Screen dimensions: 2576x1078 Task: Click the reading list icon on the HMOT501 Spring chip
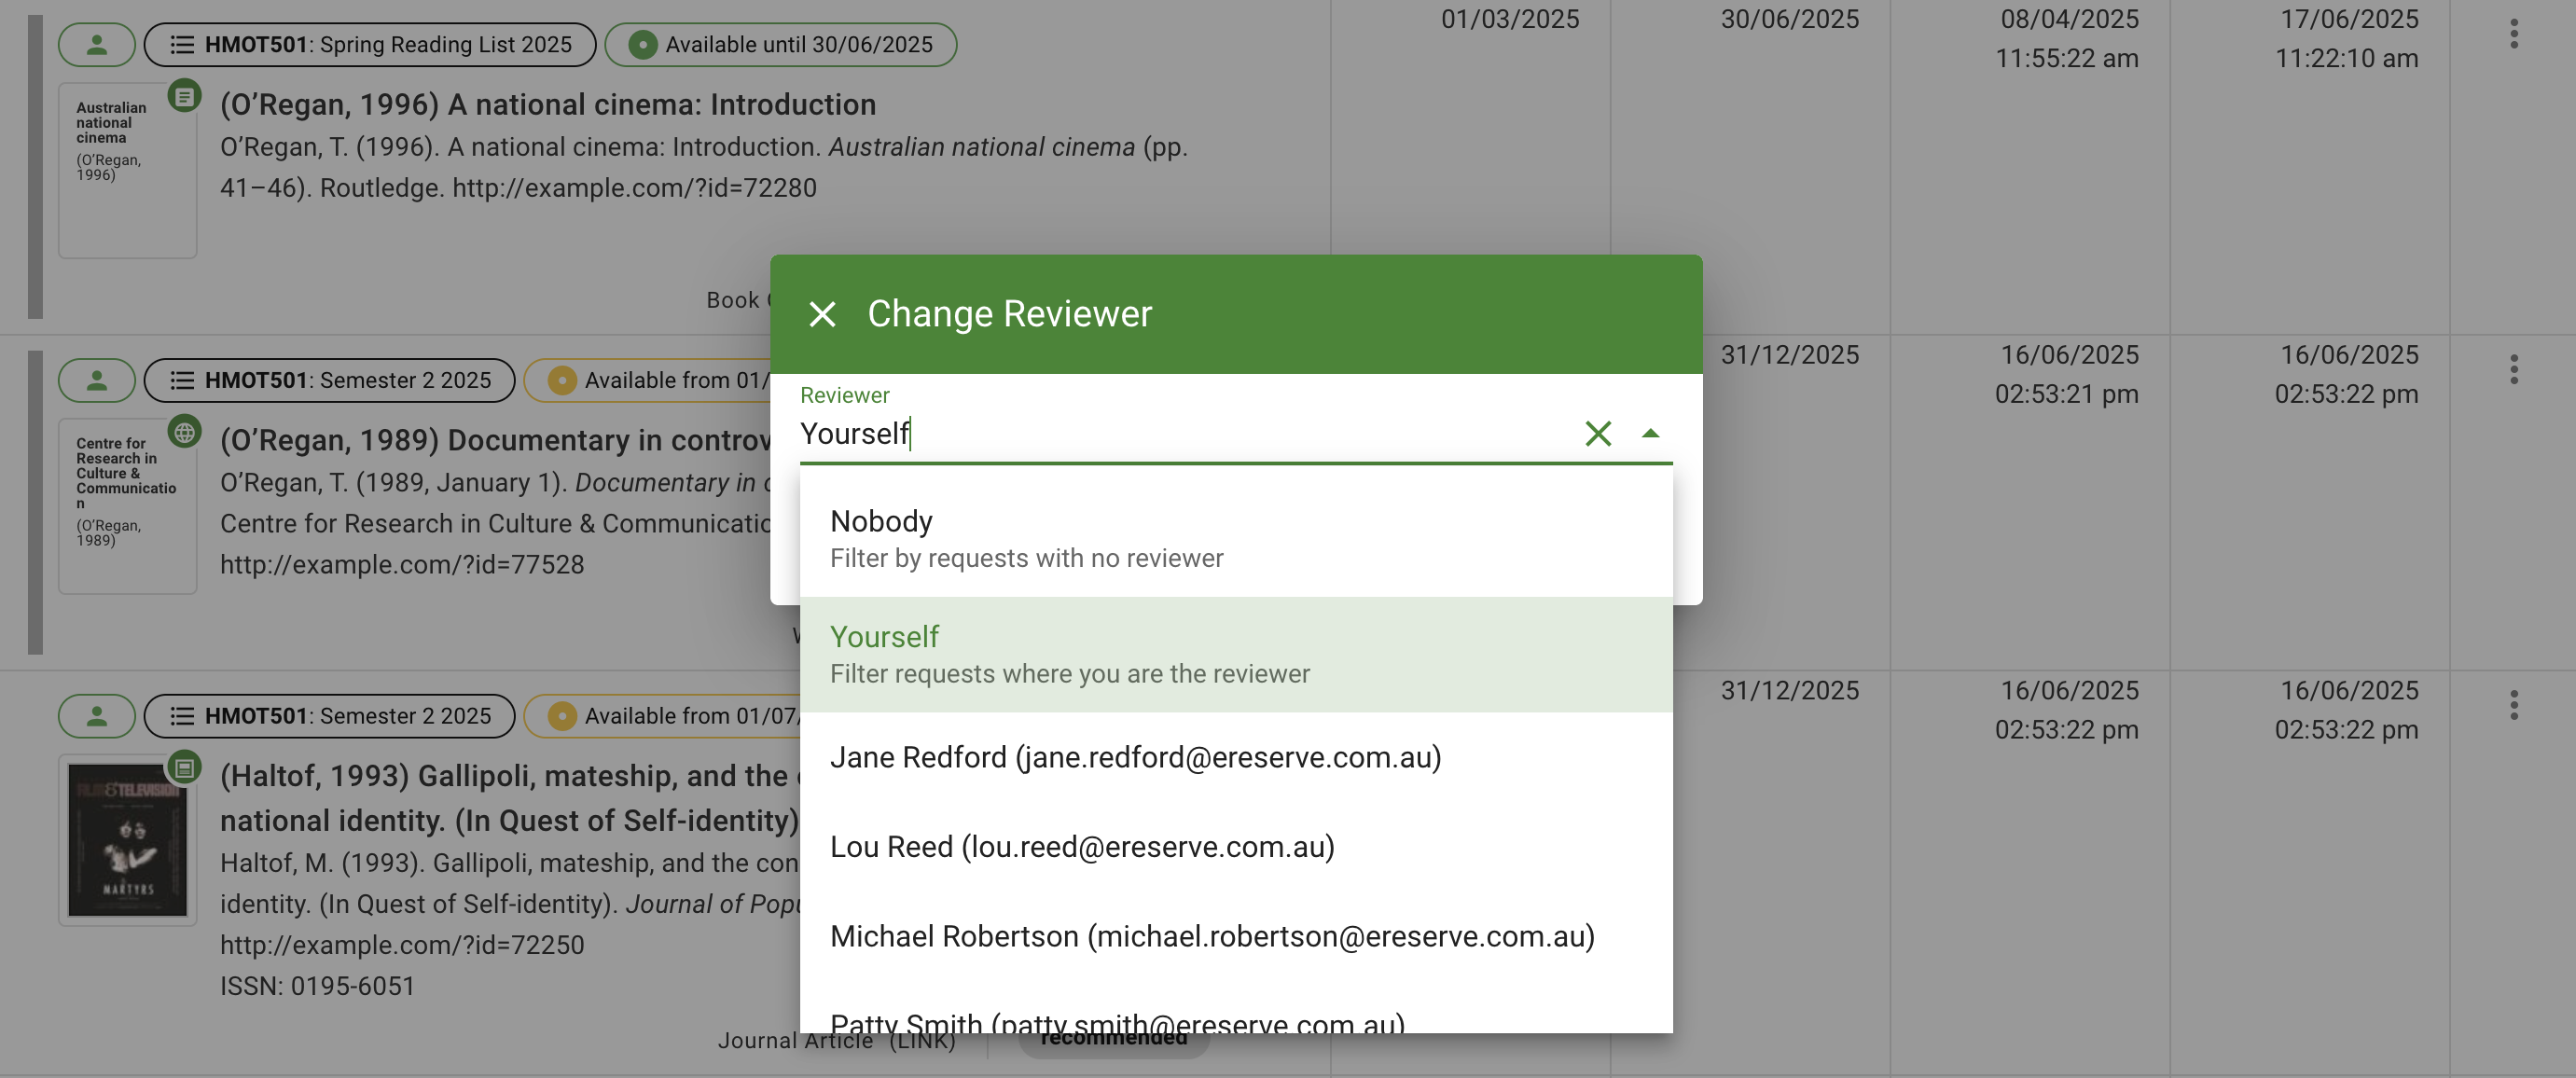[181, 44]
